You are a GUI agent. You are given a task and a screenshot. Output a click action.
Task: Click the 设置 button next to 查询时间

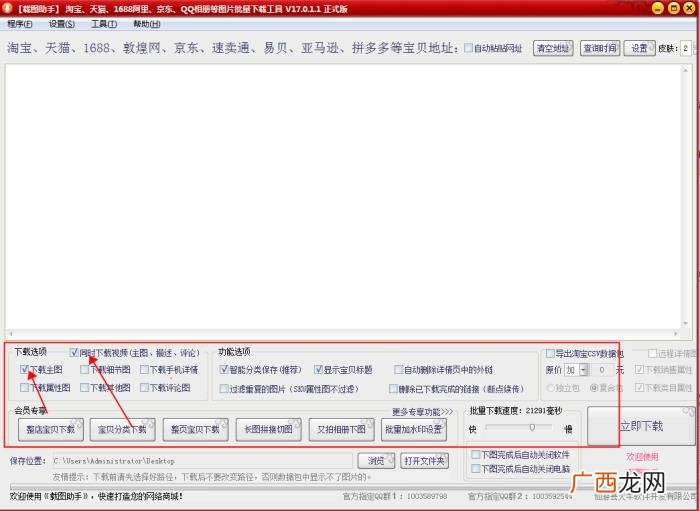pyautogui.click(x=639, y=48)
